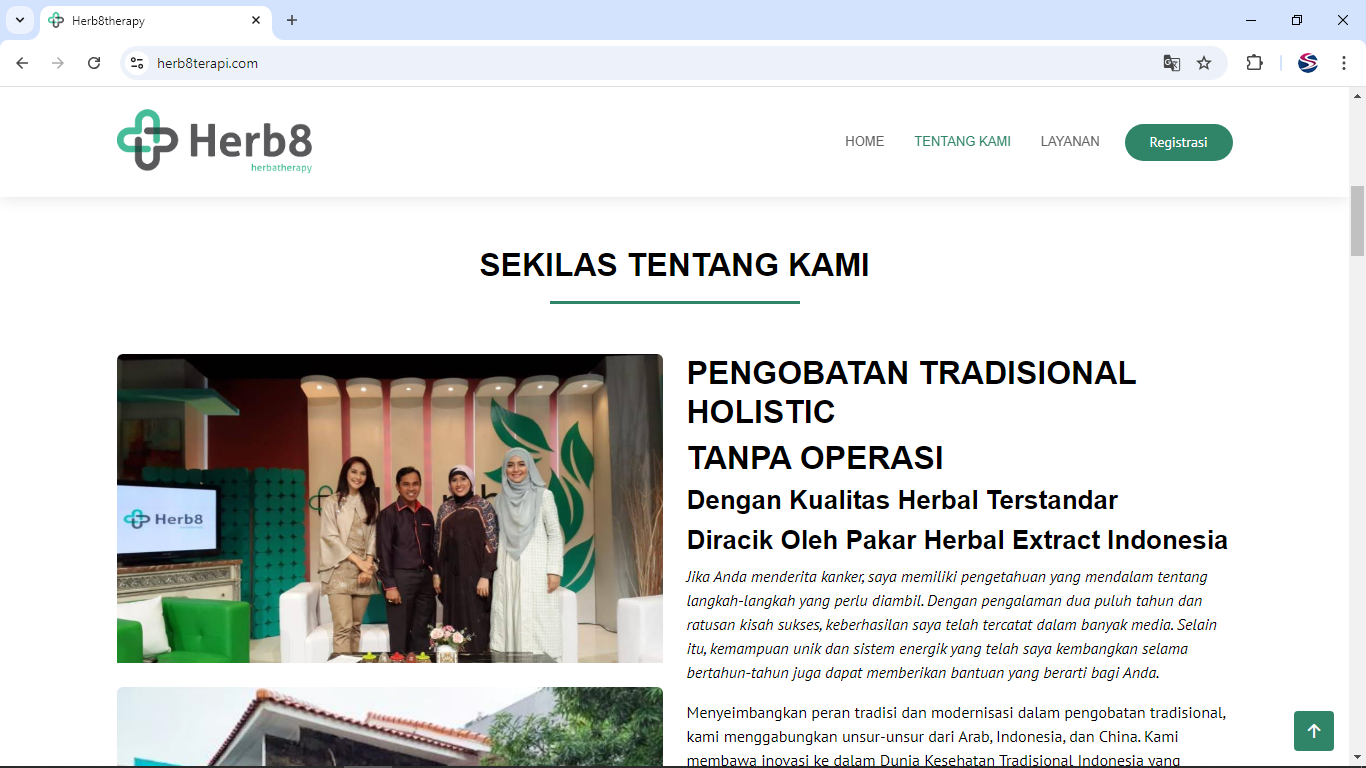This screenshot has height=768, width=1366.
Task: Click the browser back arrow
Action: [x=22, y=63]
